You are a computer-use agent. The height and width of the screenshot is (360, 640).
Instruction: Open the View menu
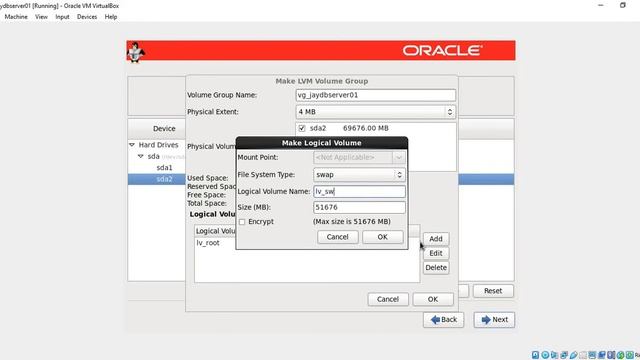41,17
